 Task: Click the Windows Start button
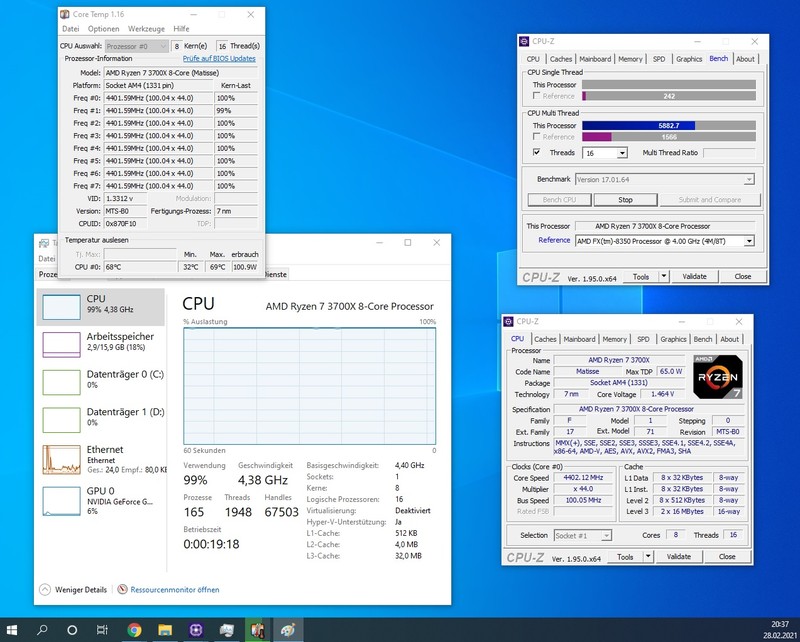click(14, 630)
